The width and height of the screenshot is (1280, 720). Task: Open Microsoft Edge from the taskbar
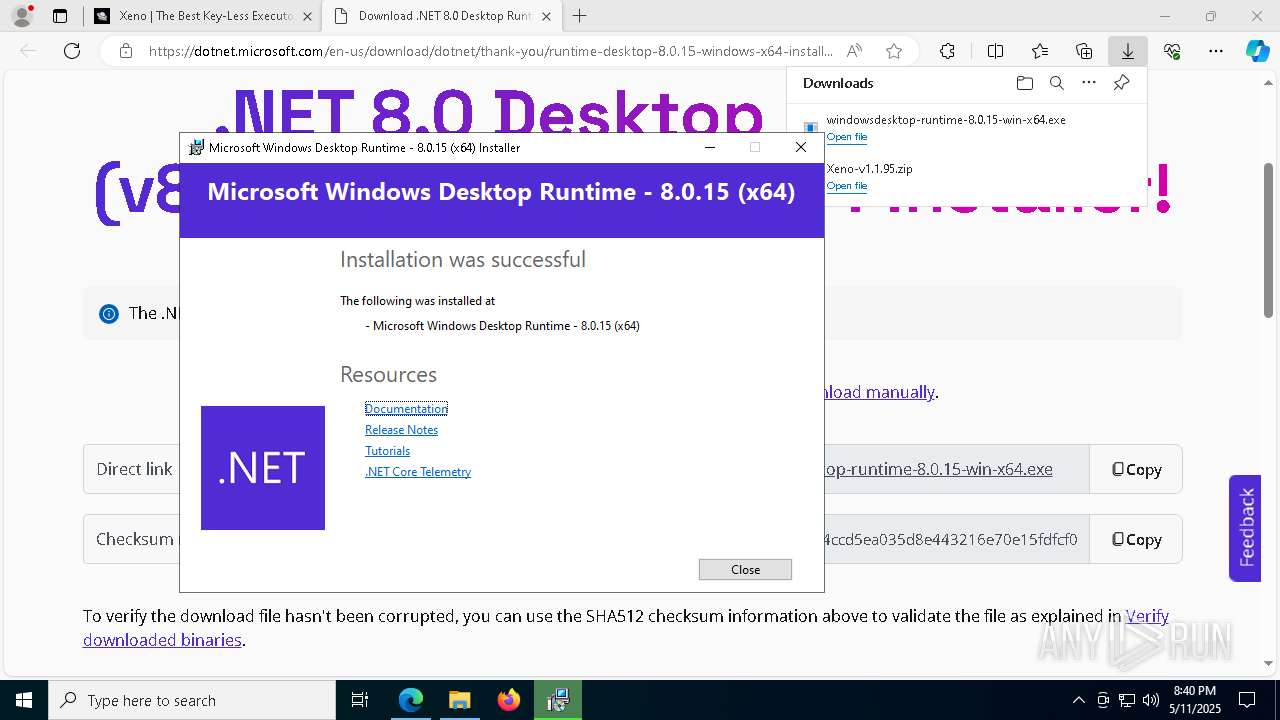411,700
